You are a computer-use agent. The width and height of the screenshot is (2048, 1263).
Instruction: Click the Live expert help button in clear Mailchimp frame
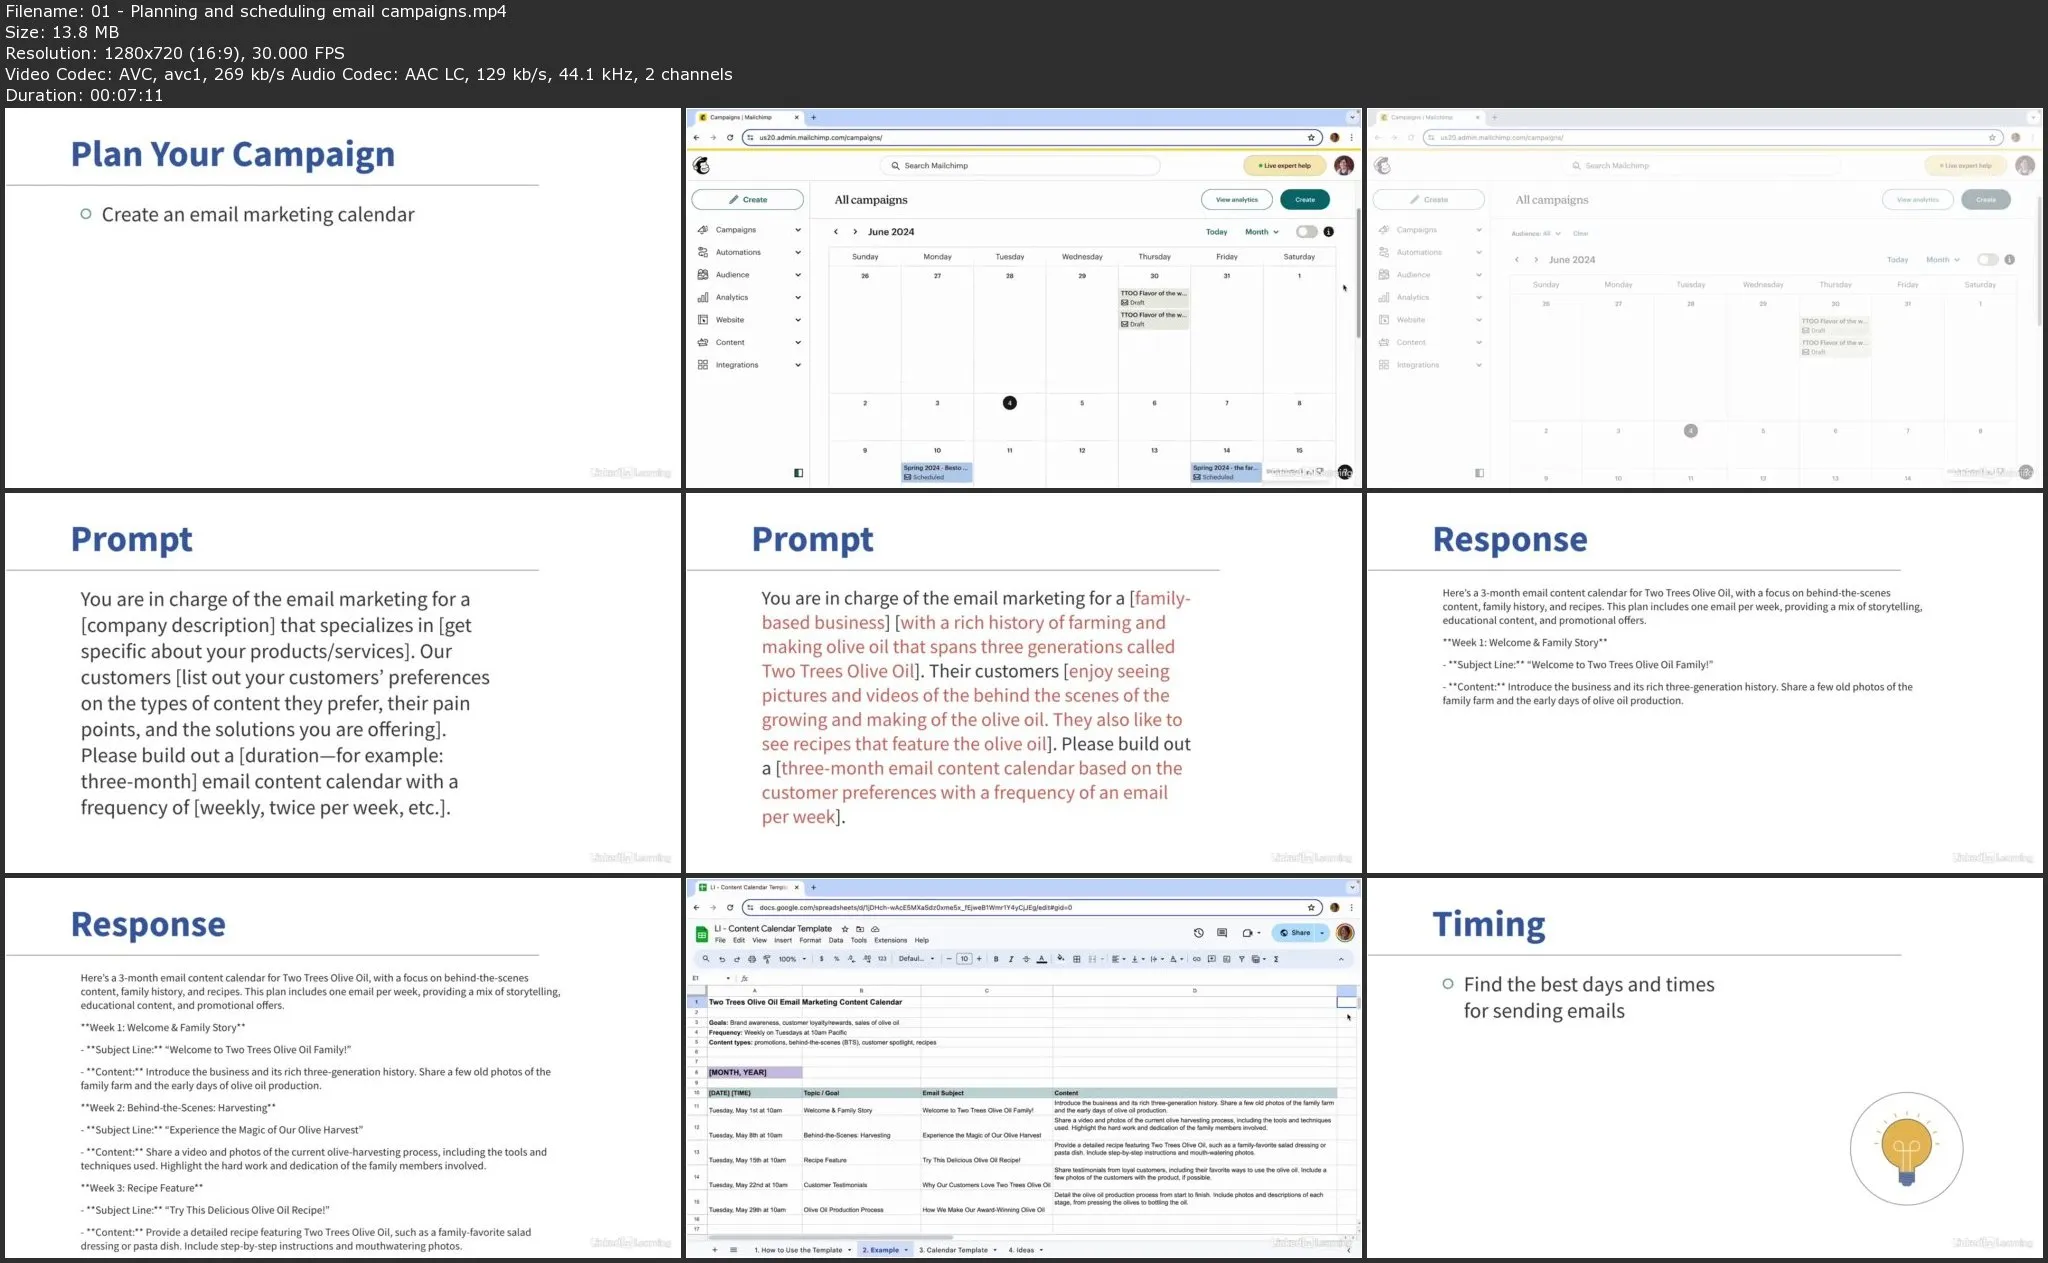(x=1285, y=165)
